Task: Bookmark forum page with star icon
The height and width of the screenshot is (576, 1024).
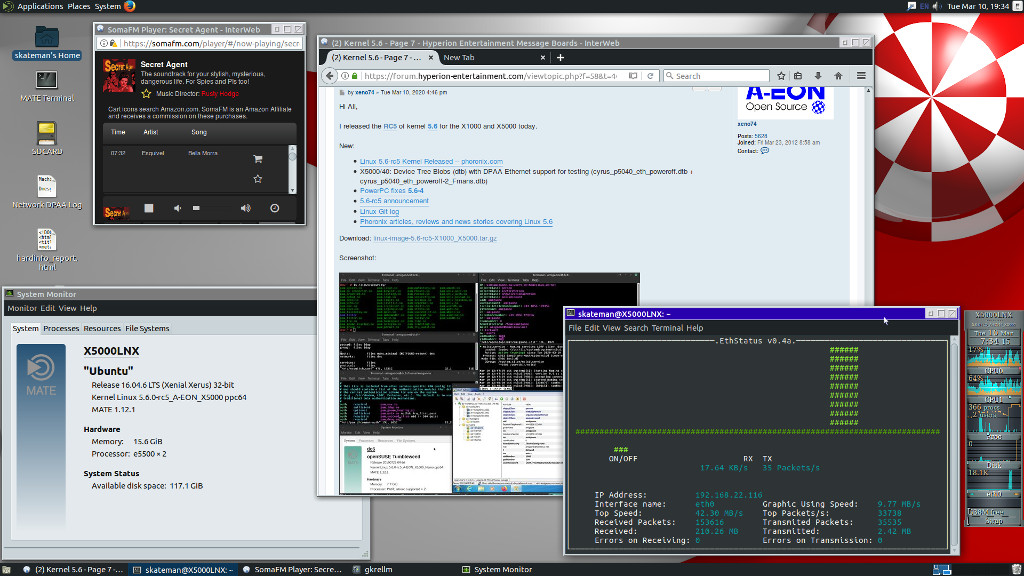Action: [x=781, y=76]
